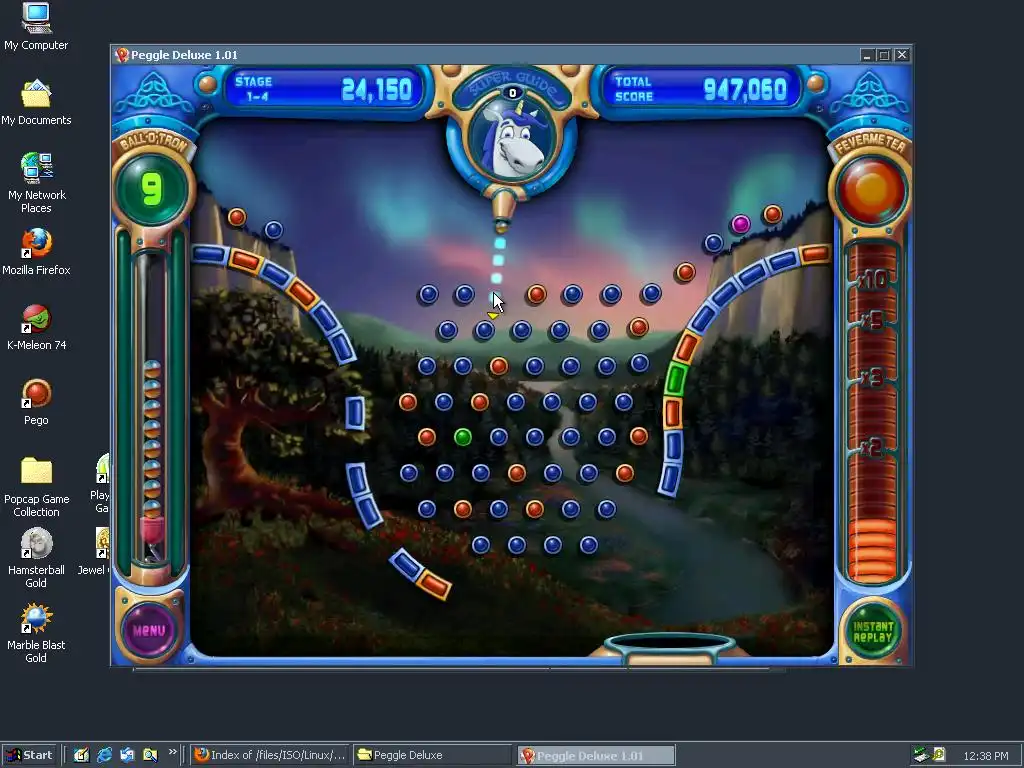This screenshot has height=768, width=1024.
Task: Click the Peggle window title bar icon
Action: pyautogui.click(x=121, y=55)
